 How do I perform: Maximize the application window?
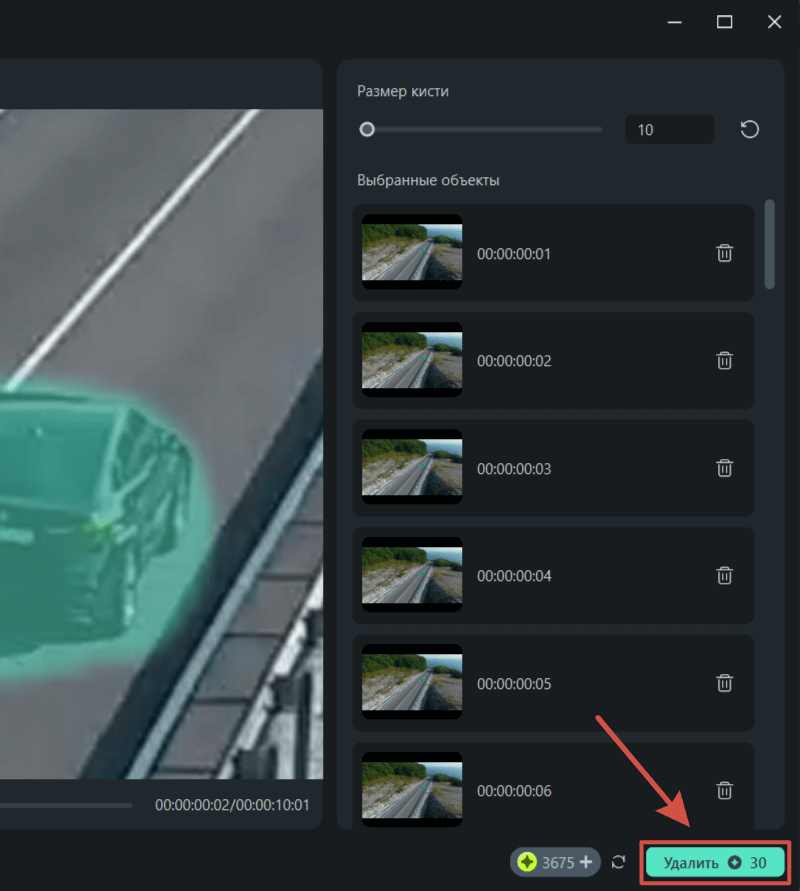tap(725, 22)
